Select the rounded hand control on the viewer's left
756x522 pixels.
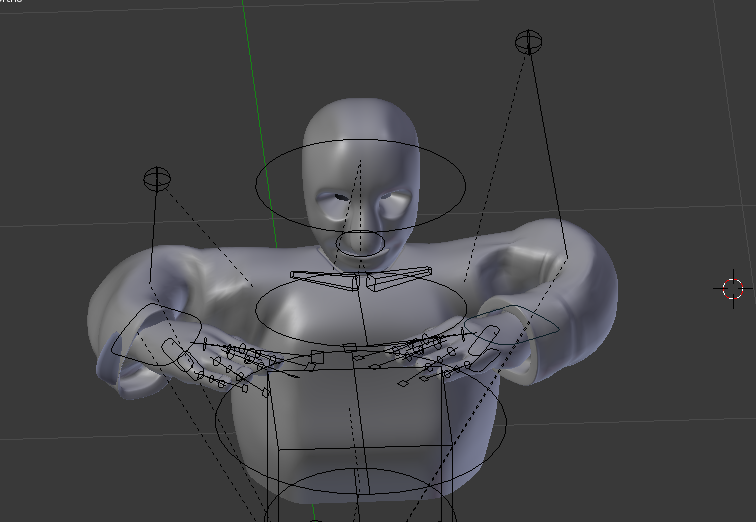coord(156,335)
